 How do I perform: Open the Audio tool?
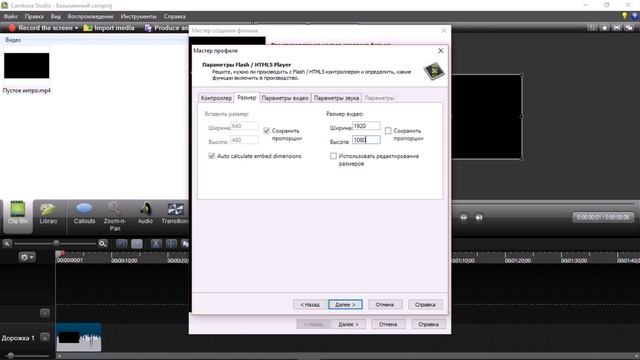tap(145, 213)
